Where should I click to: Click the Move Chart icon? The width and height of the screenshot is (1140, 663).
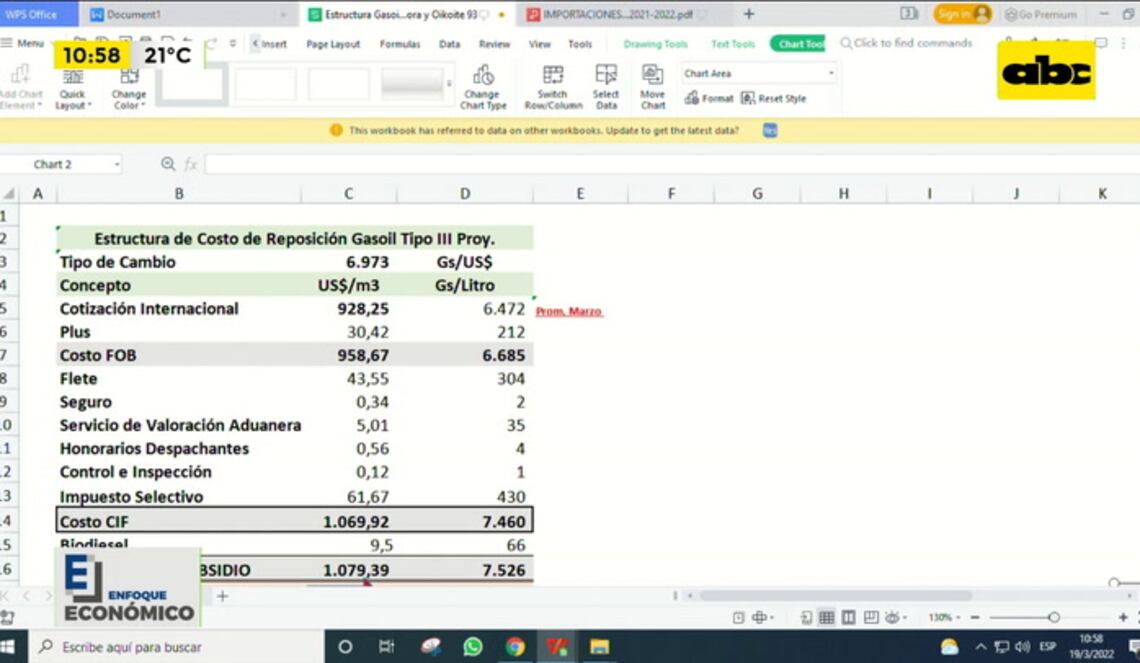(x=652, y=76)
